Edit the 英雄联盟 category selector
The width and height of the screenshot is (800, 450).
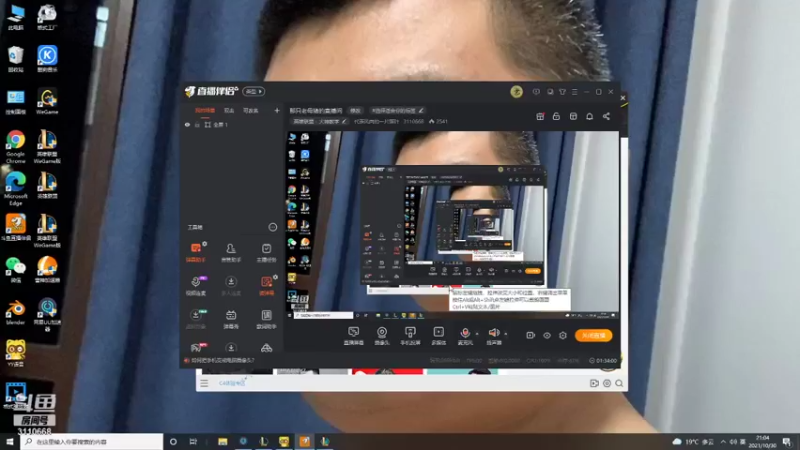[x=319, y=121]
